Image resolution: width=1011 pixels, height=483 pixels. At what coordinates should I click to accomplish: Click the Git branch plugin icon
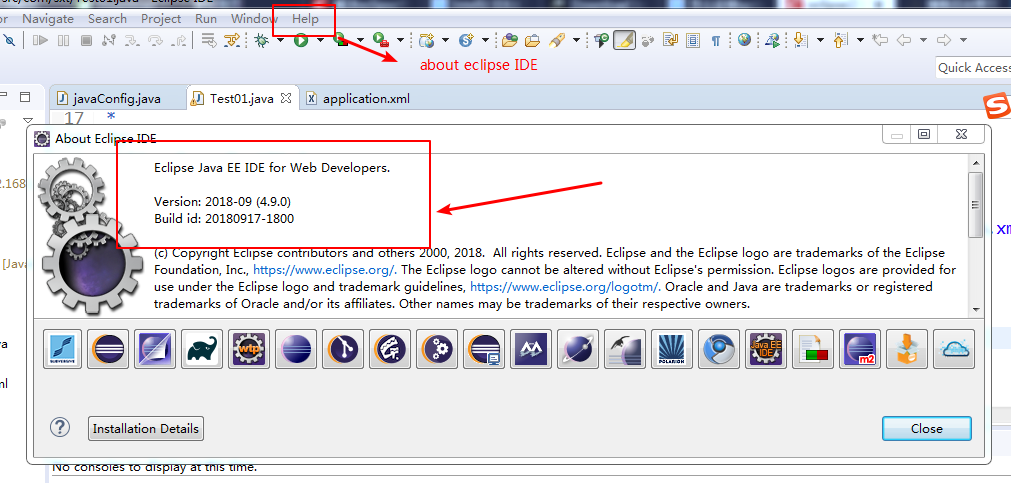pyautogui.click(x=343, y=349)
